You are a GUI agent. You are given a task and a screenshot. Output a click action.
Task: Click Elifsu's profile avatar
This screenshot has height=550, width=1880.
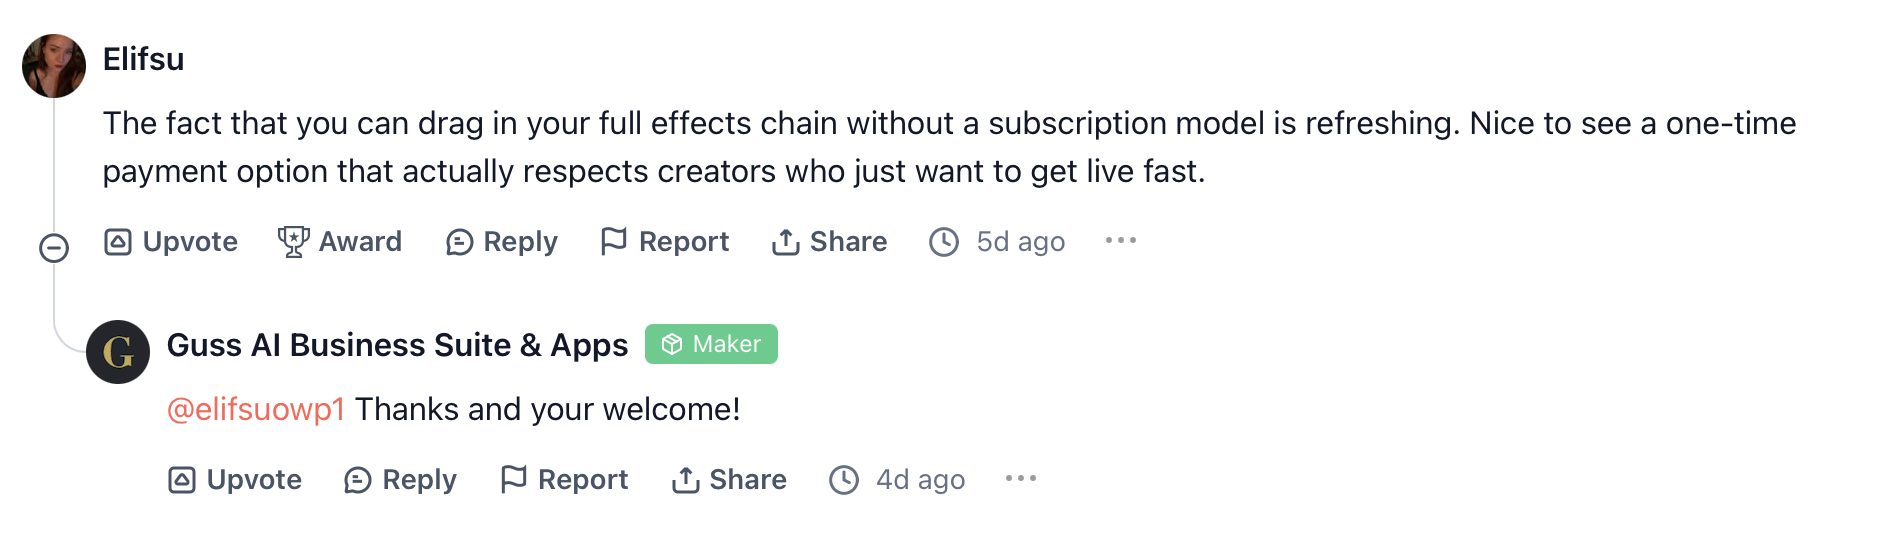click(54, 66)
